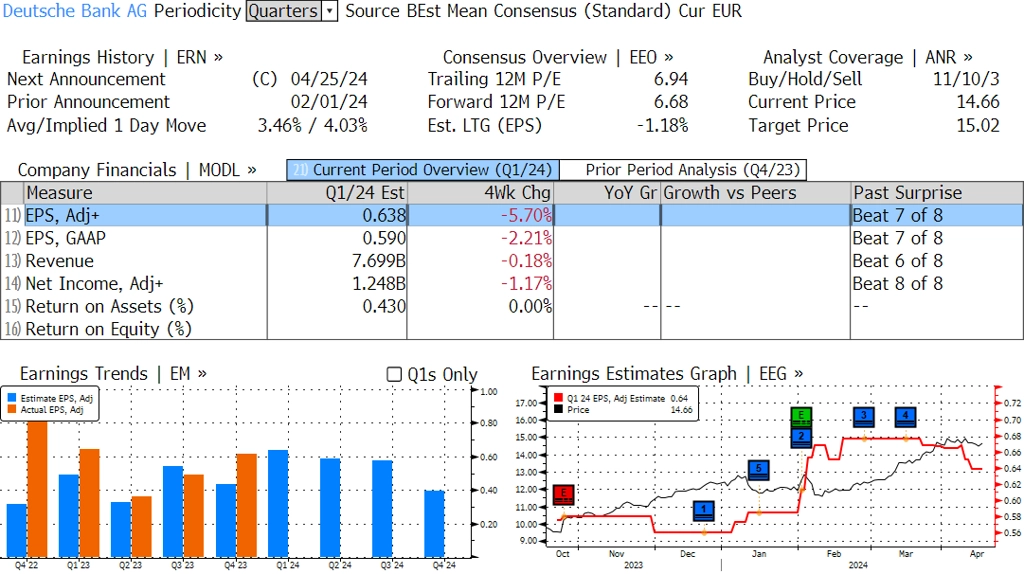Viewport: 1024px width, 574px height.
Task: Select the Revenue measure row
Action: click(x=512, y=261)
